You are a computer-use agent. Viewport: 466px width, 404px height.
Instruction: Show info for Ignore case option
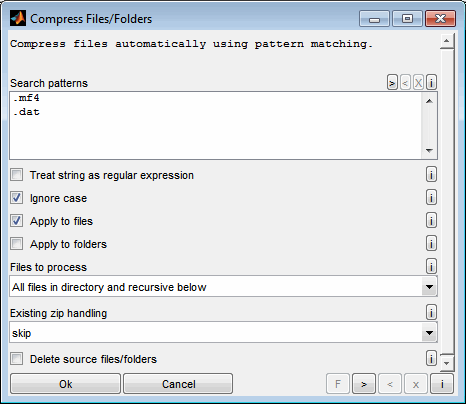431,197
